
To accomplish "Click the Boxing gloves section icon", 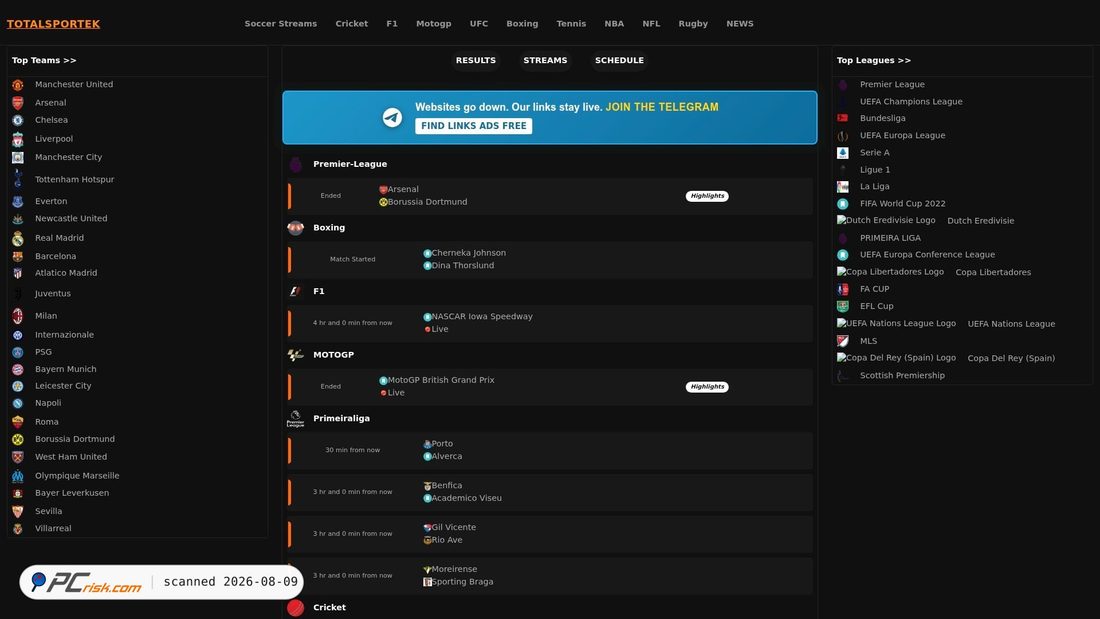I will [295, 228].
